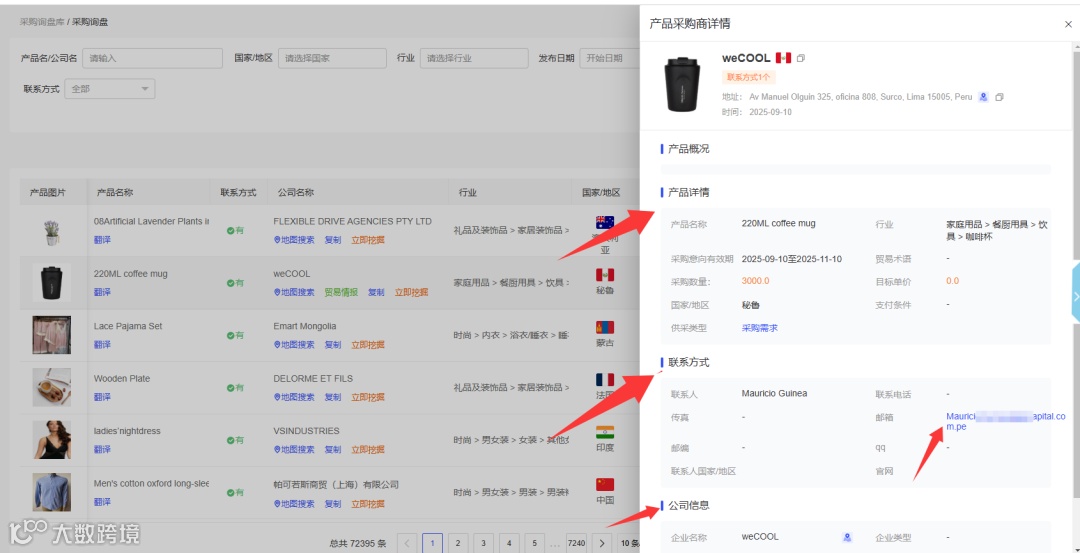
Task: Translate the Lace Pajama Set product name
Action: click(x=102, y=344)
